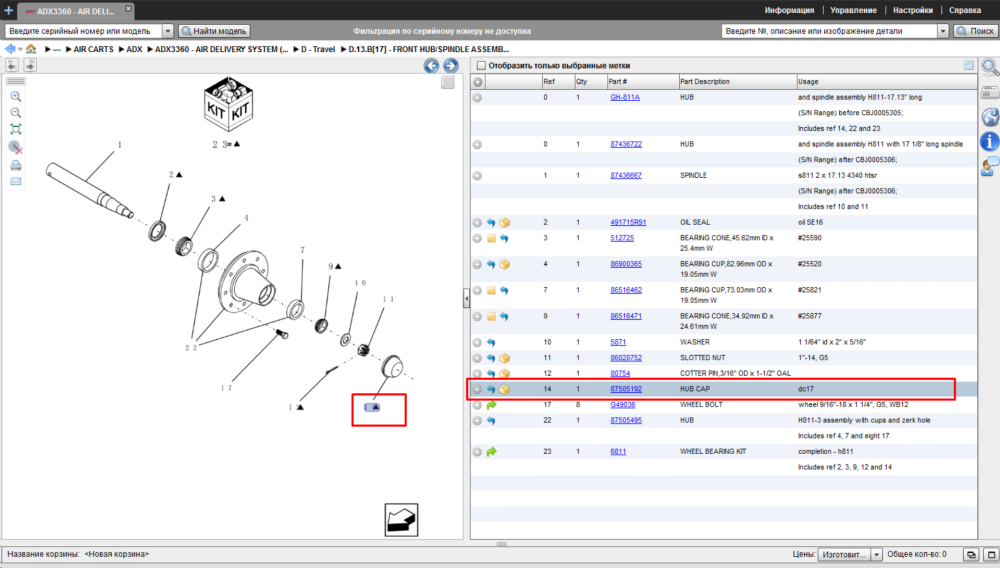Click the yellow note icon in 512725 row
The width and height of the screenshot is (1000, 568).
(x=491, y=238)
